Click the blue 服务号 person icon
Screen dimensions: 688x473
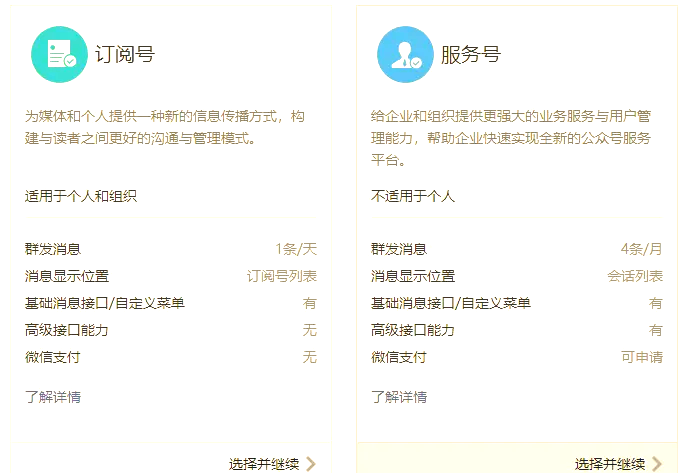(x=405, y=54)
